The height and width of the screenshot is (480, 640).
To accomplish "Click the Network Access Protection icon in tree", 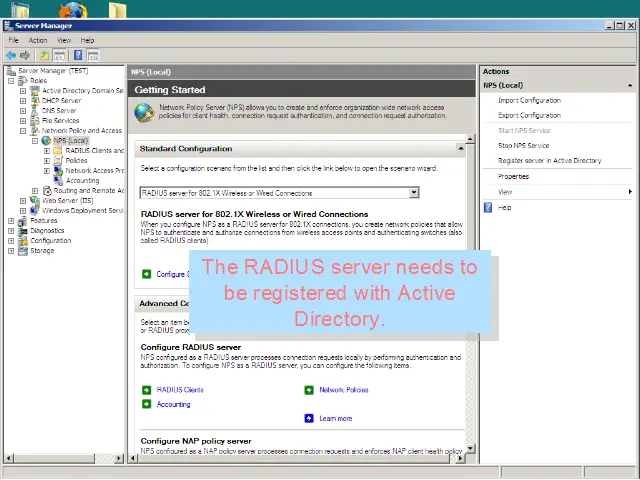I will (x=58, y=171).
